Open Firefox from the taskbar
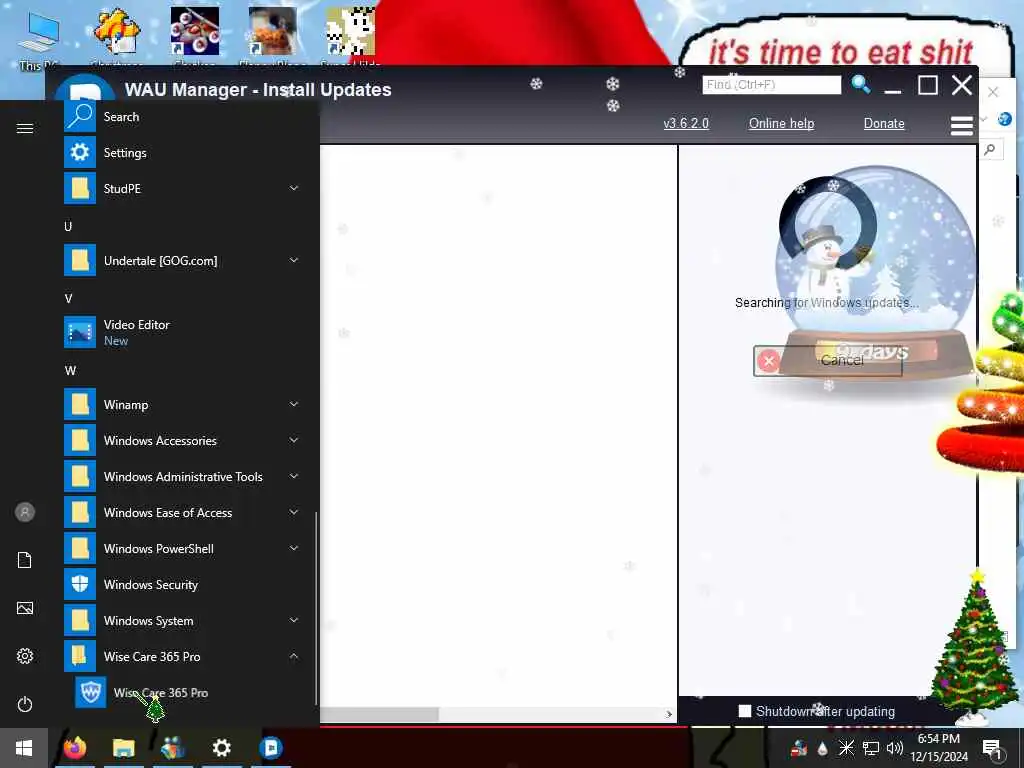This screenshot has height=768, width=1024. click(75, 748)
